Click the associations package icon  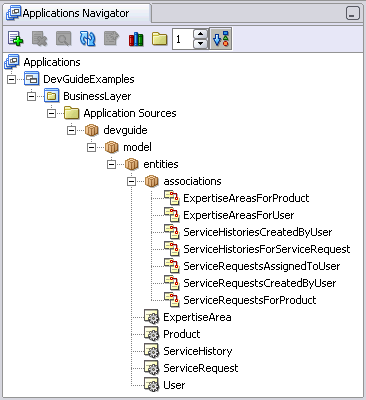coord(151,181)
